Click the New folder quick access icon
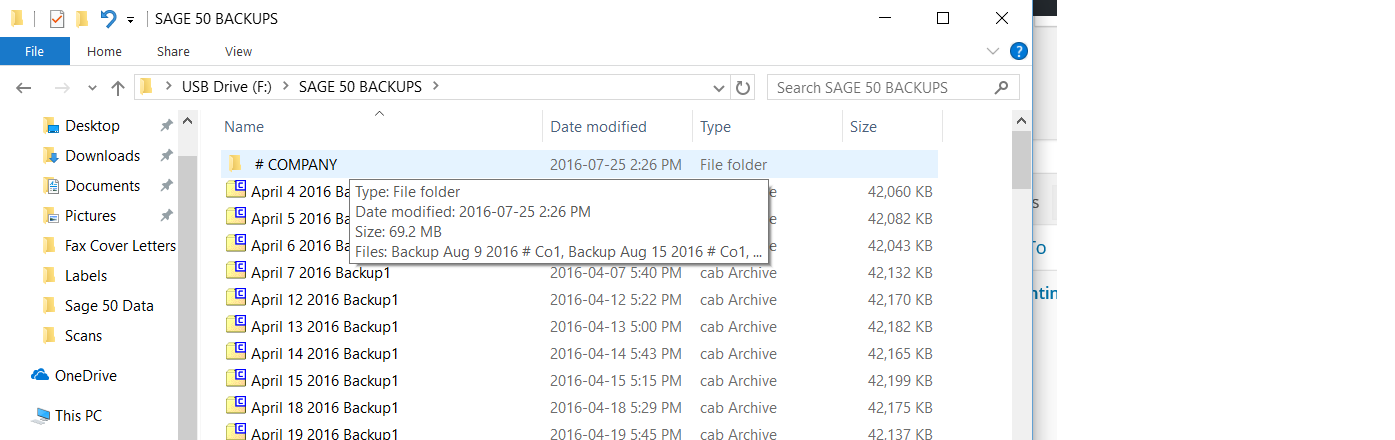 (x=82, y=18)
